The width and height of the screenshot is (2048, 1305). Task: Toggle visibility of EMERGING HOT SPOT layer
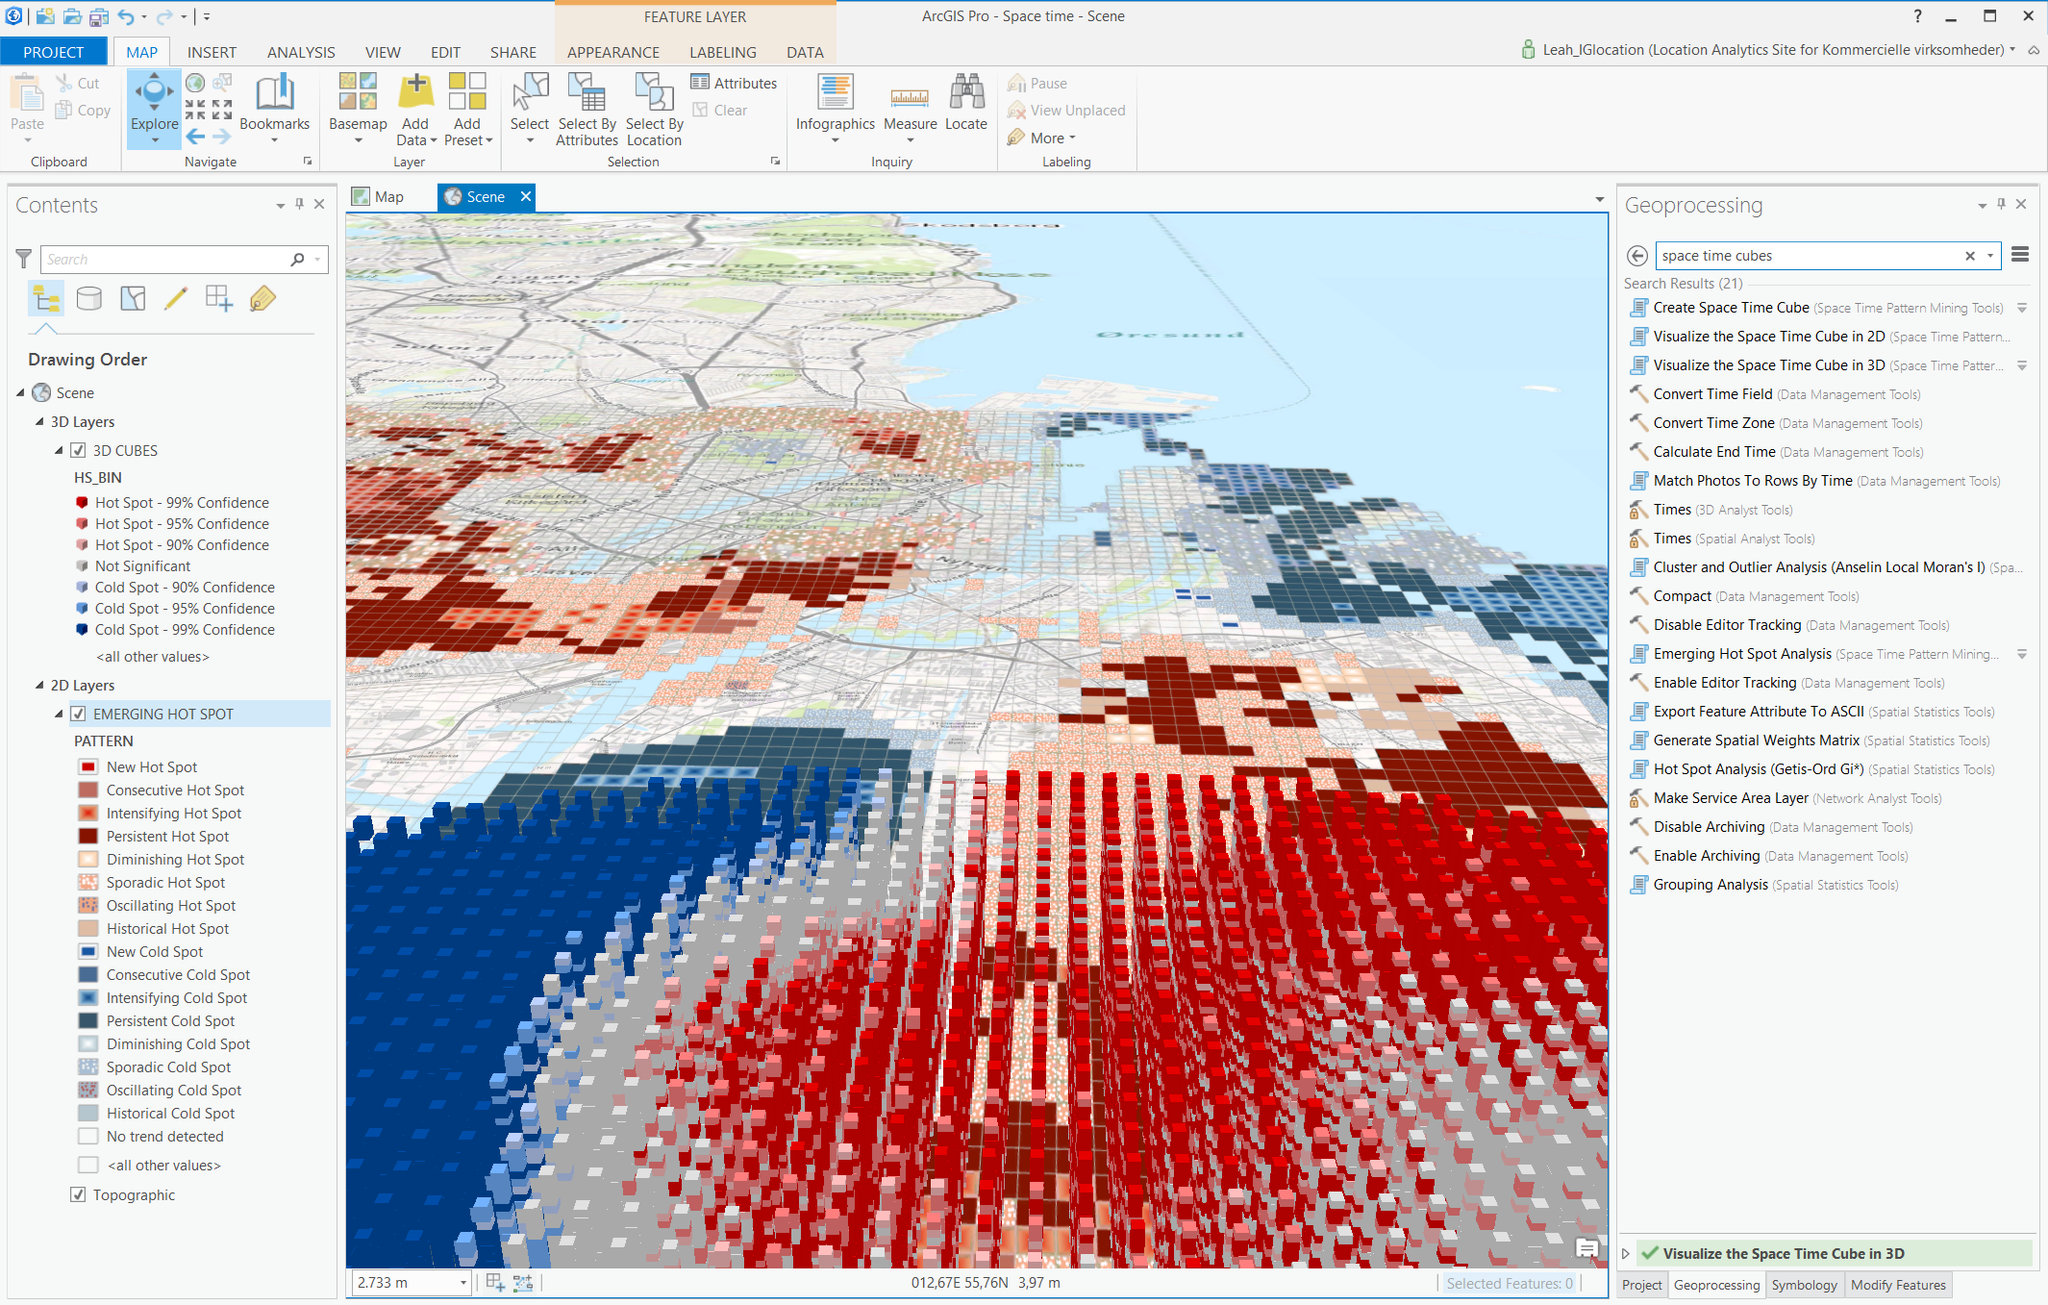click(78, 713)
